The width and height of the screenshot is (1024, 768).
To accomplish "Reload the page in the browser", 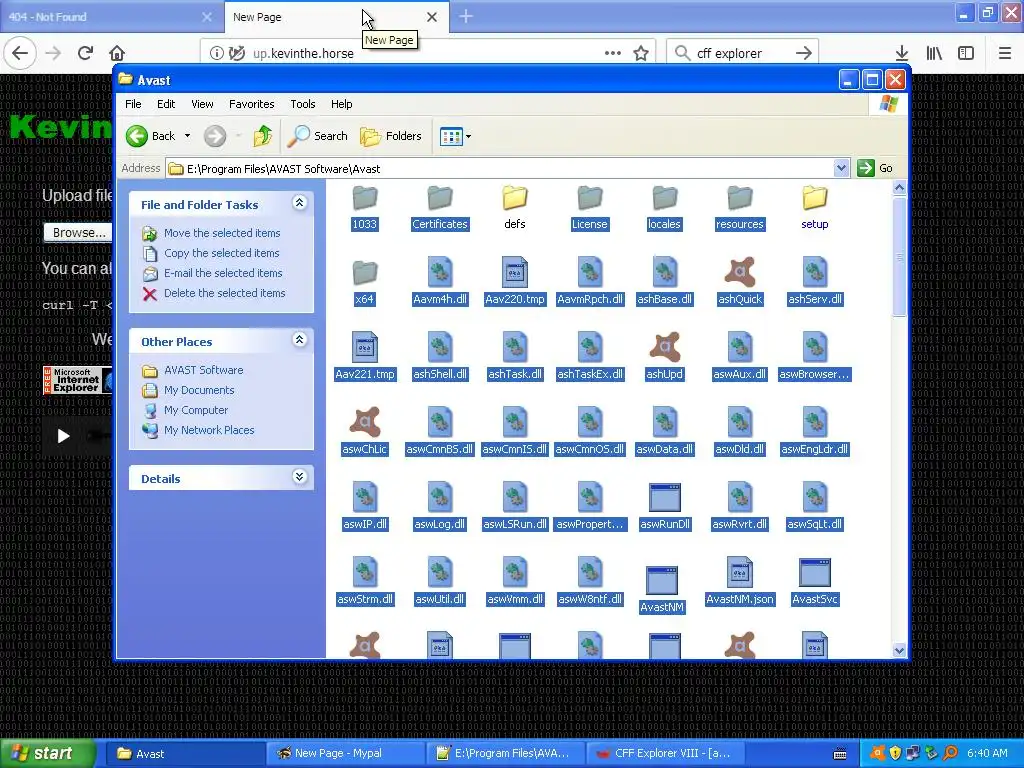I will 85,53.
